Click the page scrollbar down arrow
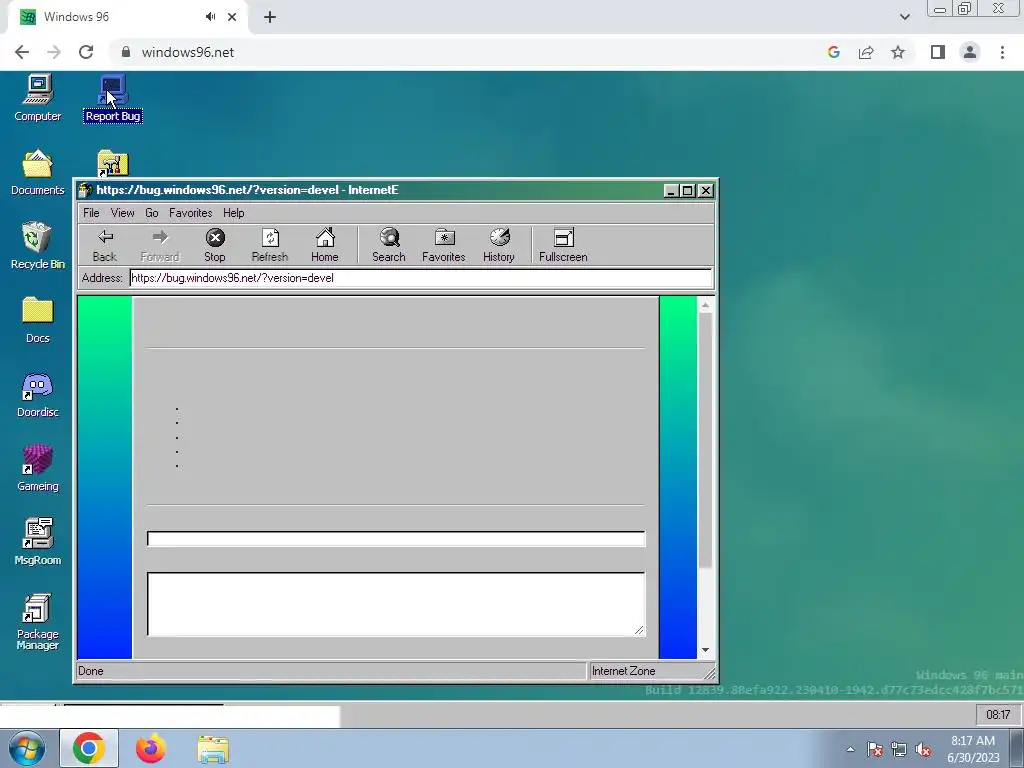1024x768 pixels. click(x=705, y=650)
